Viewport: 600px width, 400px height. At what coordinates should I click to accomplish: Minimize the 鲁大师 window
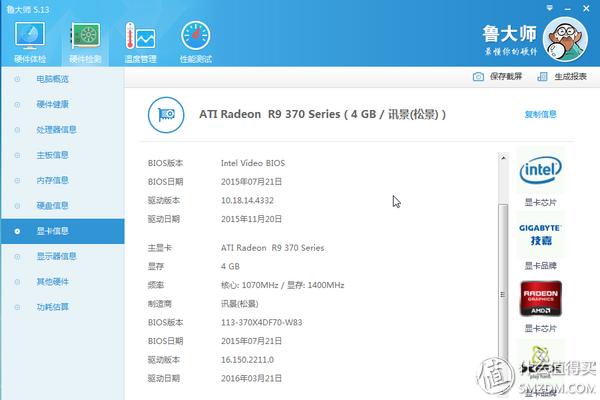(567, 8)
